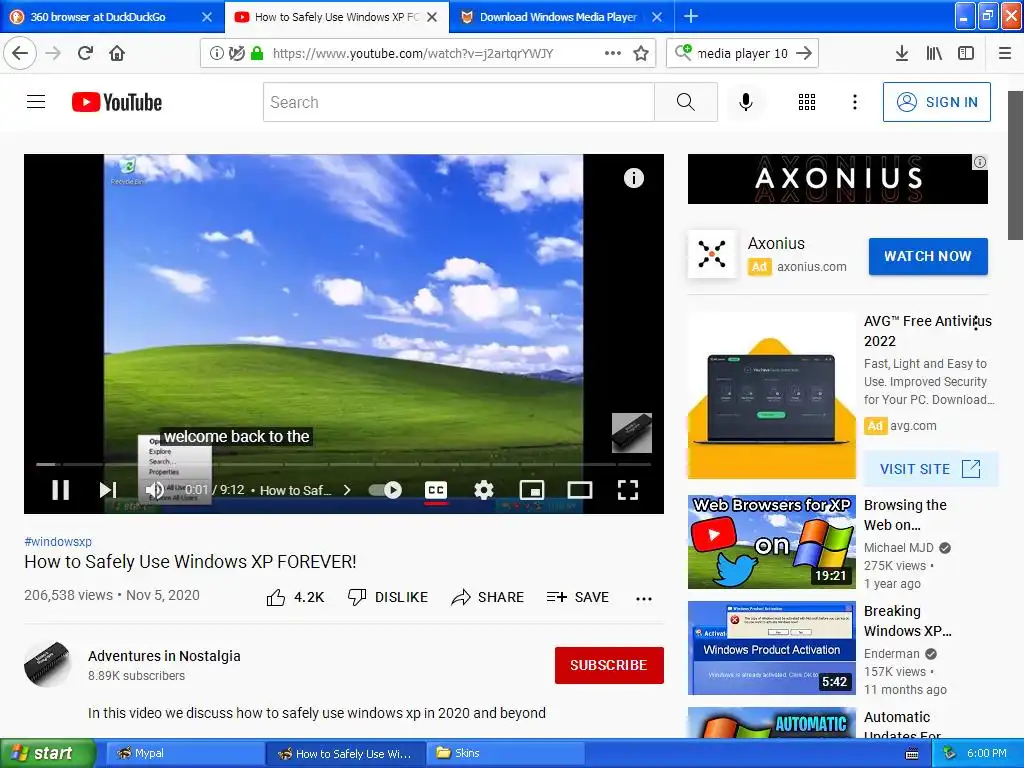Switch to Mypal in the taskbar
The height and width of the screenshot is (768, 1024).
click(184, 753)
